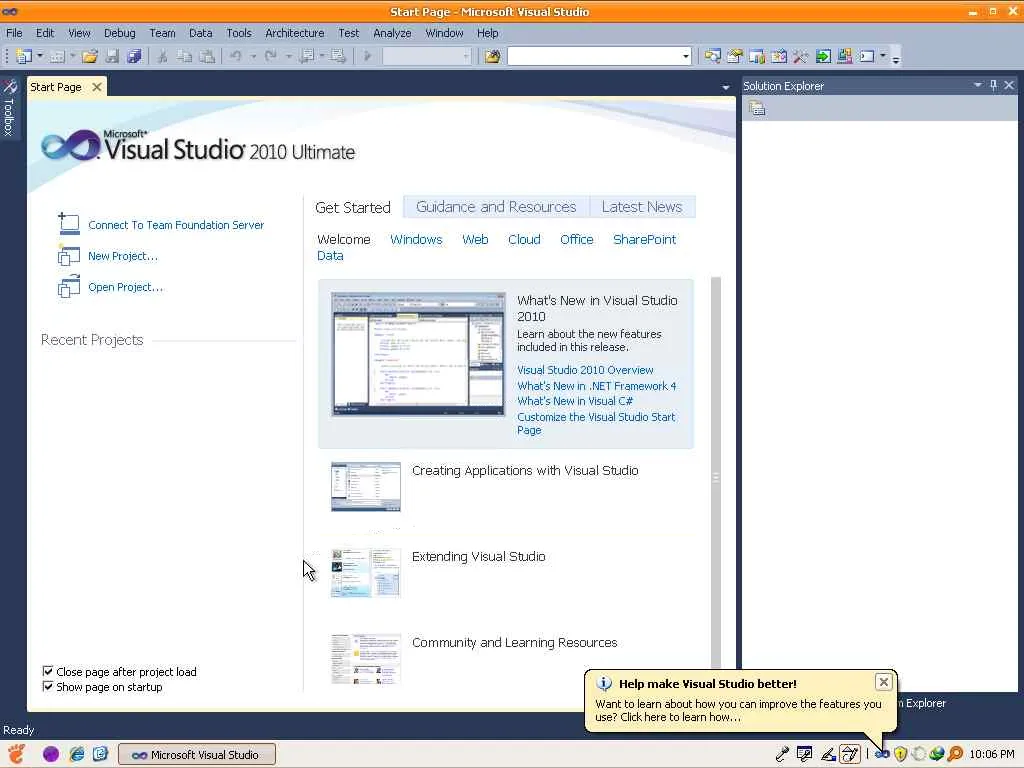
Task: Click the Start Debugging play icon
Action: 367,57
